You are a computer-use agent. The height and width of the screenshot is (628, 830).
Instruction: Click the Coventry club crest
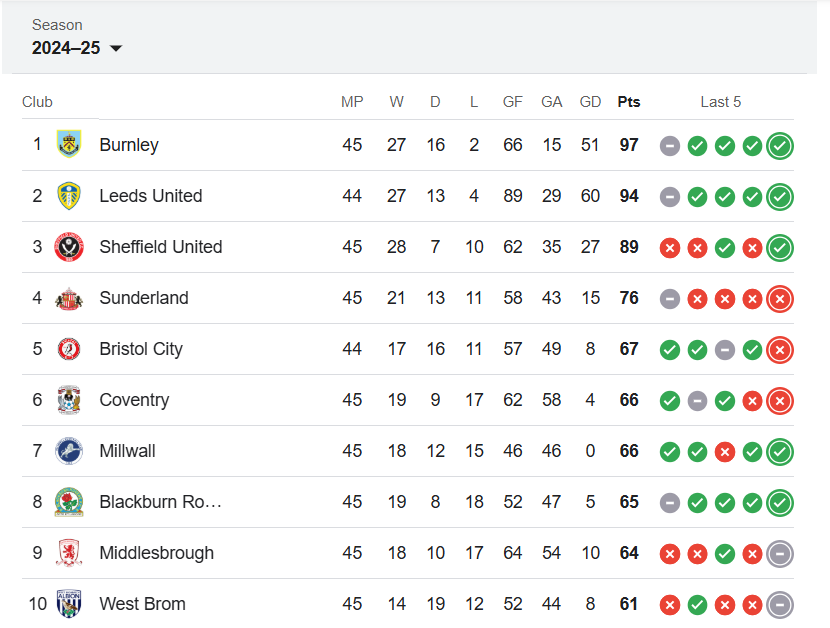coord(69,400)
